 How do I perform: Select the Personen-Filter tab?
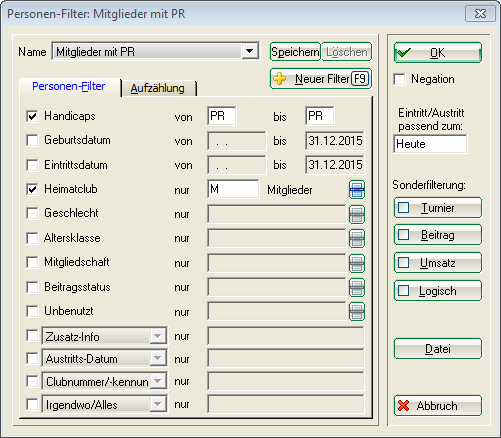tap(69, 87)
